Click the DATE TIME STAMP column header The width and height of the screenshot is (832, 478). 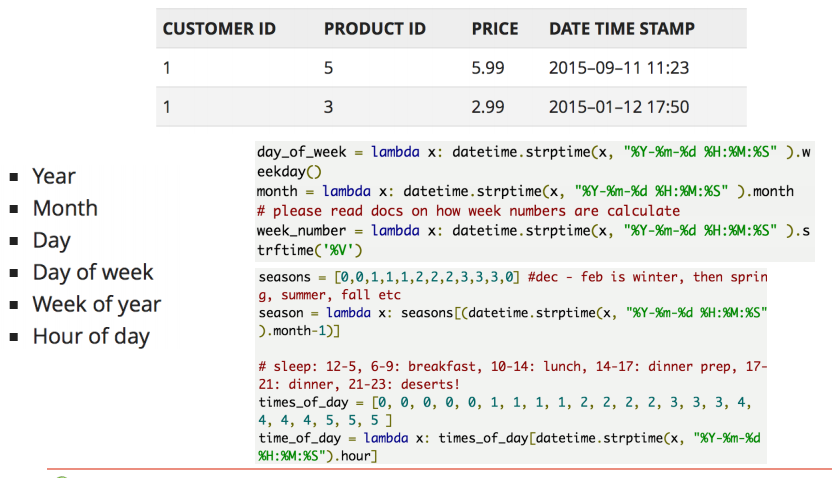coord(622,29)
